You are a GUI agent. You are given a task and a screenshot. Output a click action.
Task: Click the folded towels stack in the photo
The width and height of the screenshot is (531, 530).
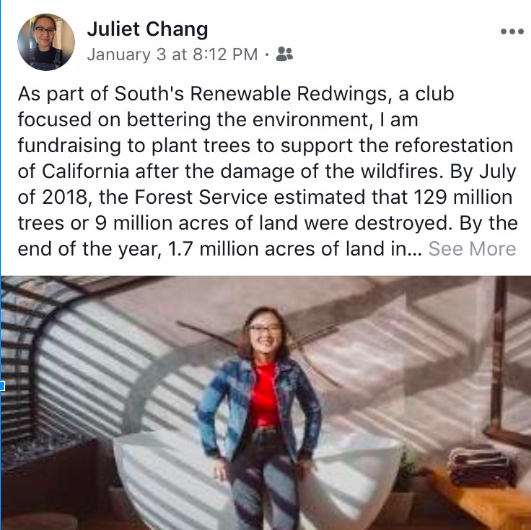pos(482,466)
